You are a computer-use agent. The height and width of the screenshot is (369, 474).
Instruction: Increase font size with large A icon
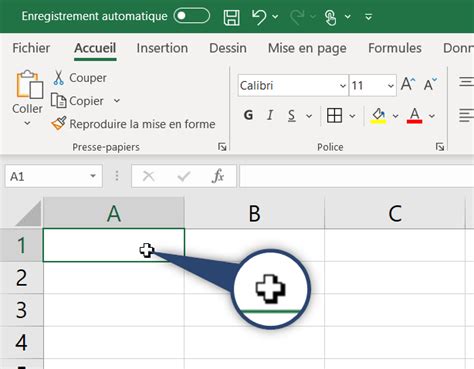point(408,84)
